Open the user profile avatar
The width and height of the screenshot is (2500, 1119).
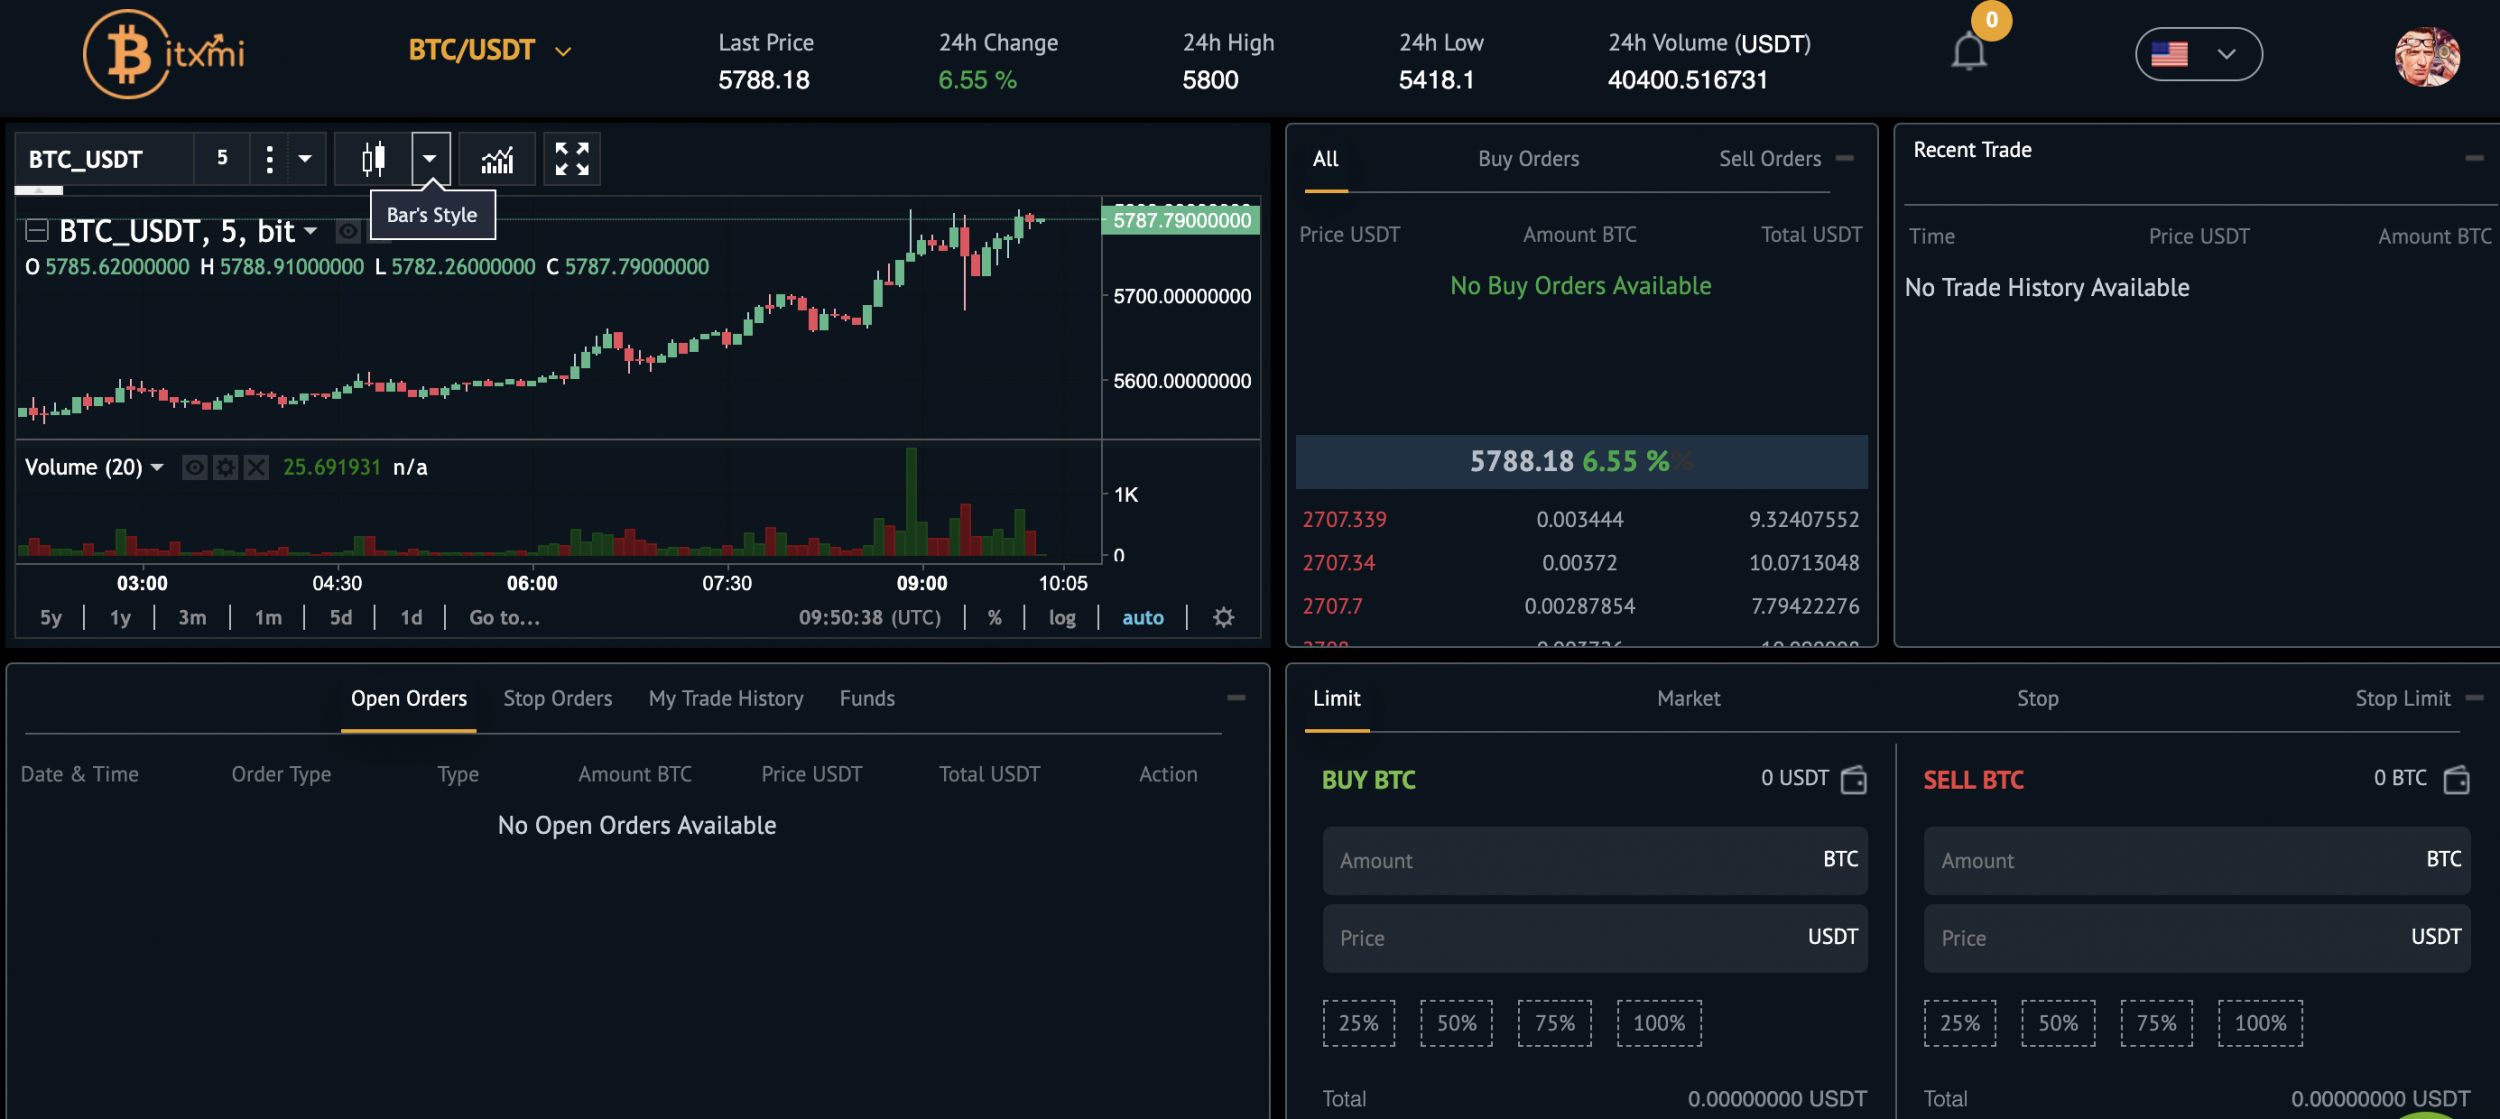click(x=2427, y=56)
